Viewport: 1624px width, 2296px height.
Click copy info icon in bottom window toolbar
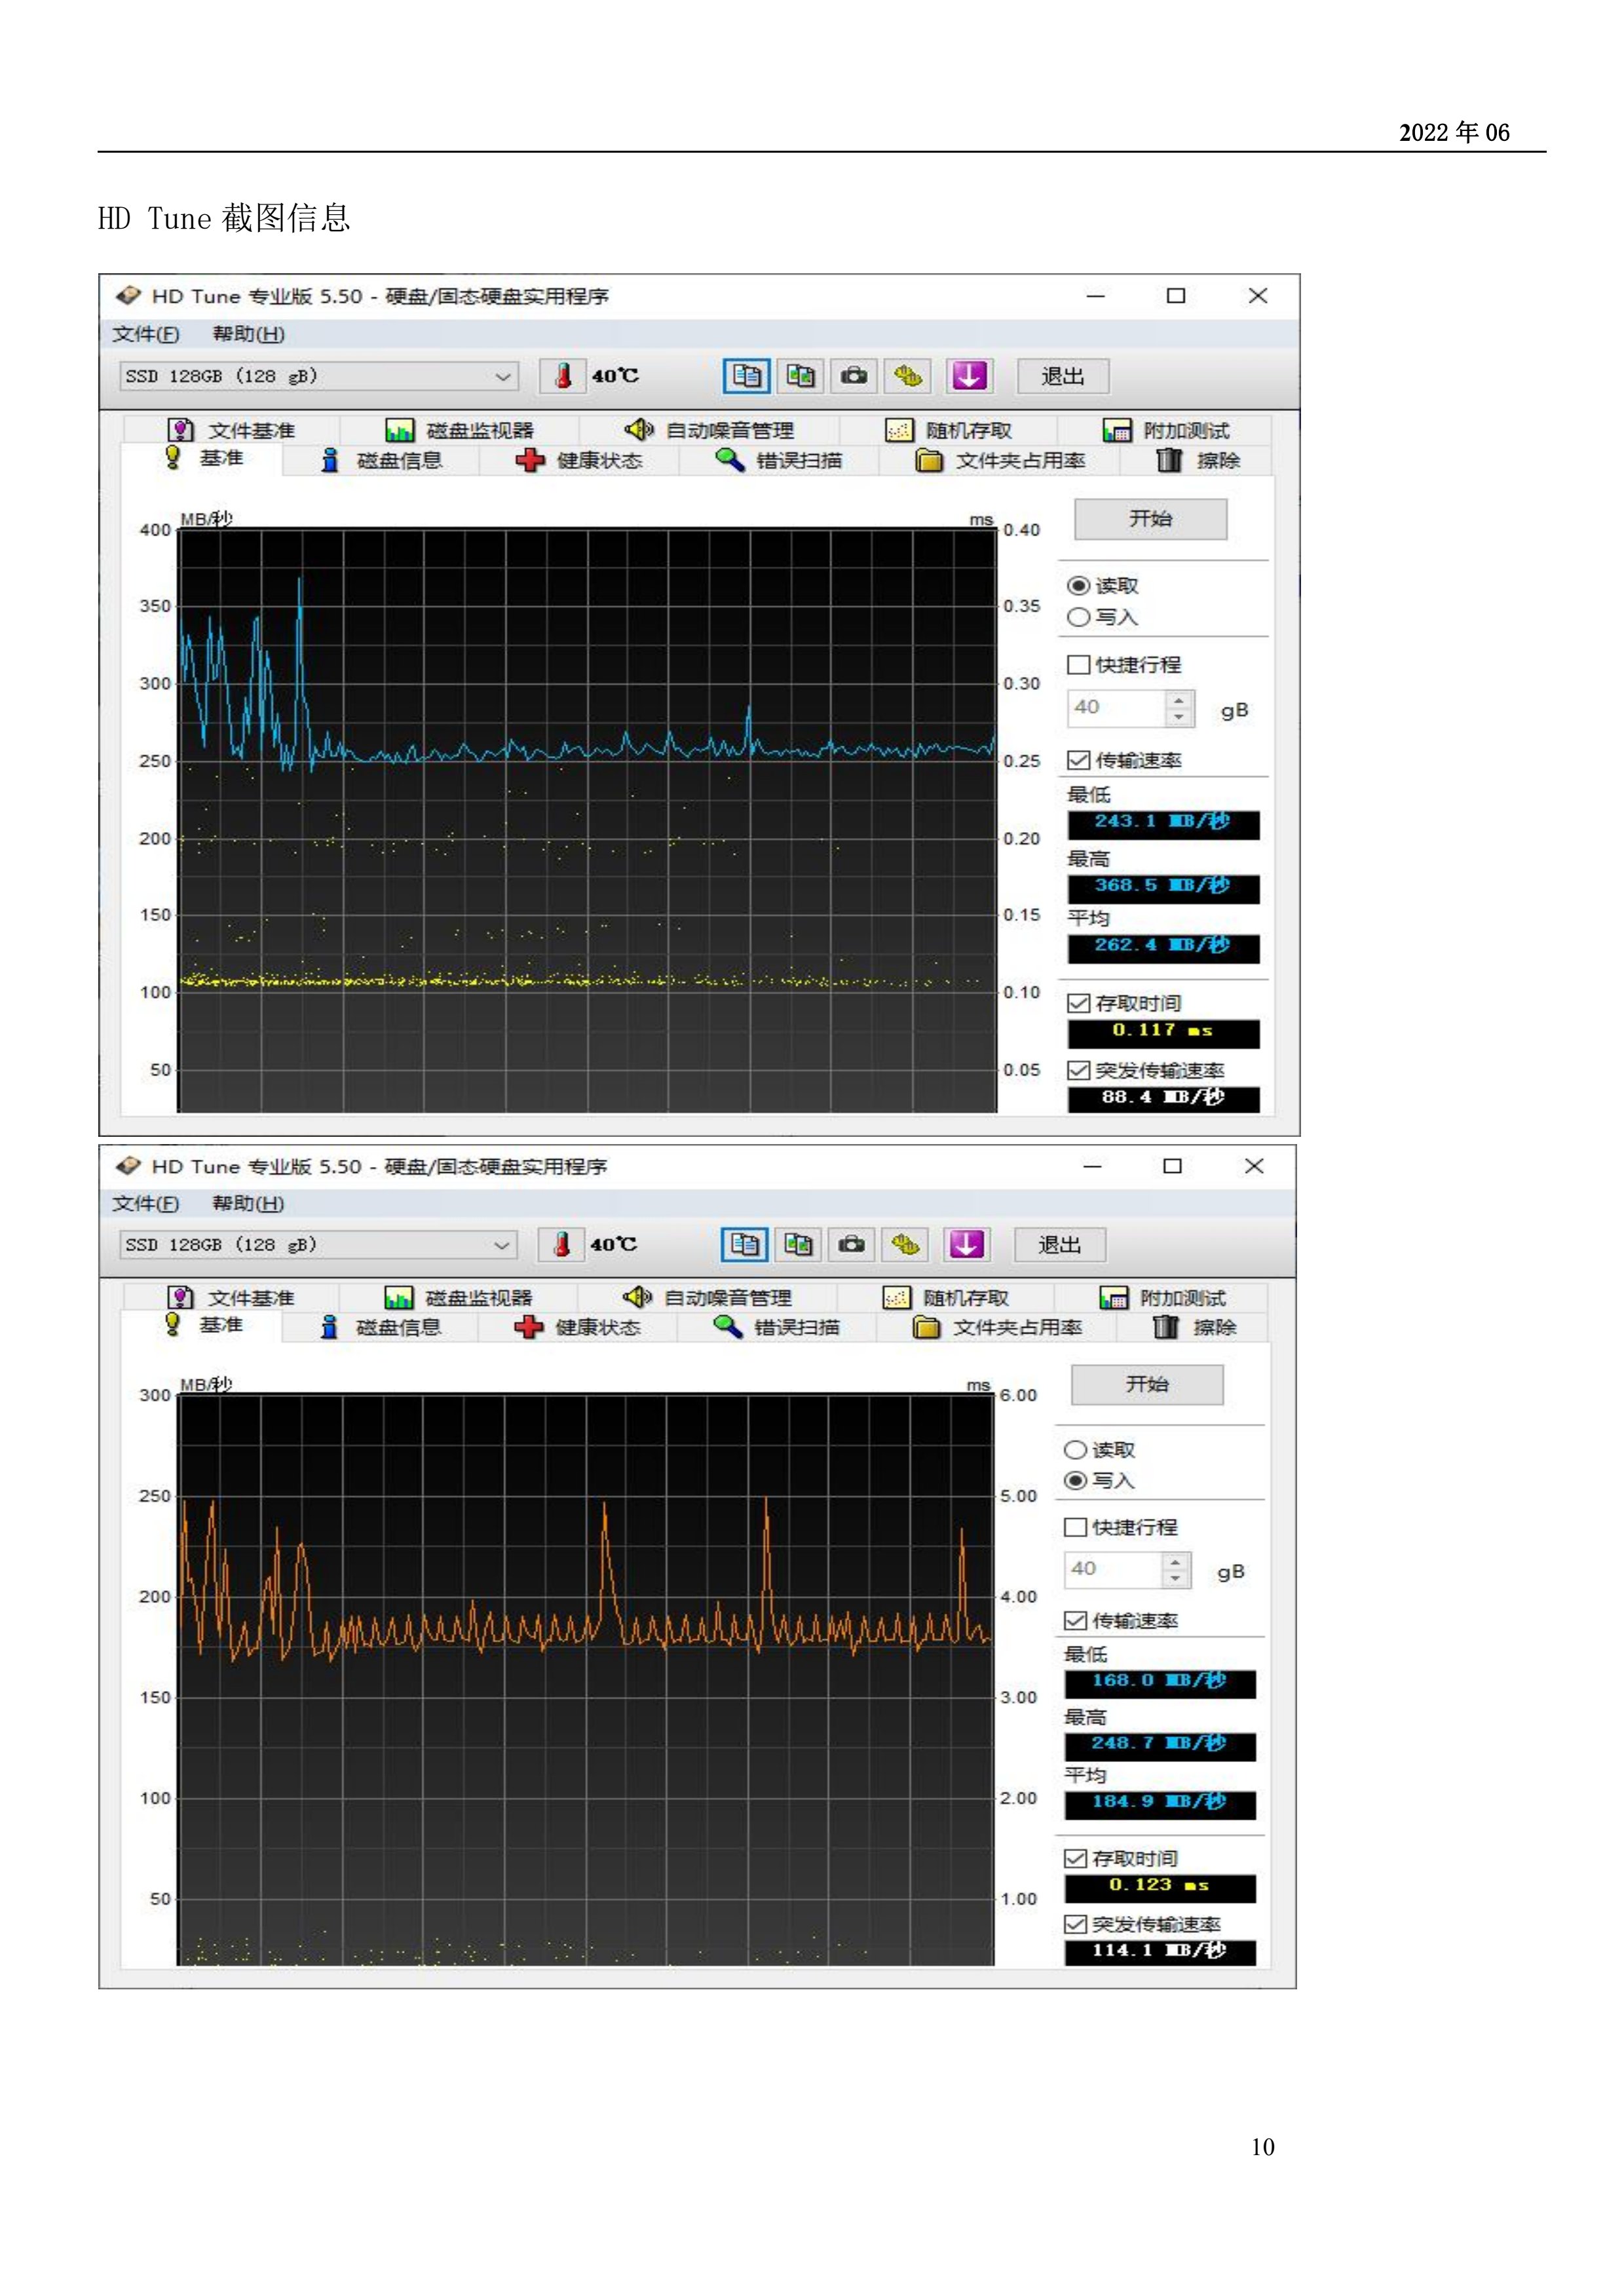pos(744,1244)
